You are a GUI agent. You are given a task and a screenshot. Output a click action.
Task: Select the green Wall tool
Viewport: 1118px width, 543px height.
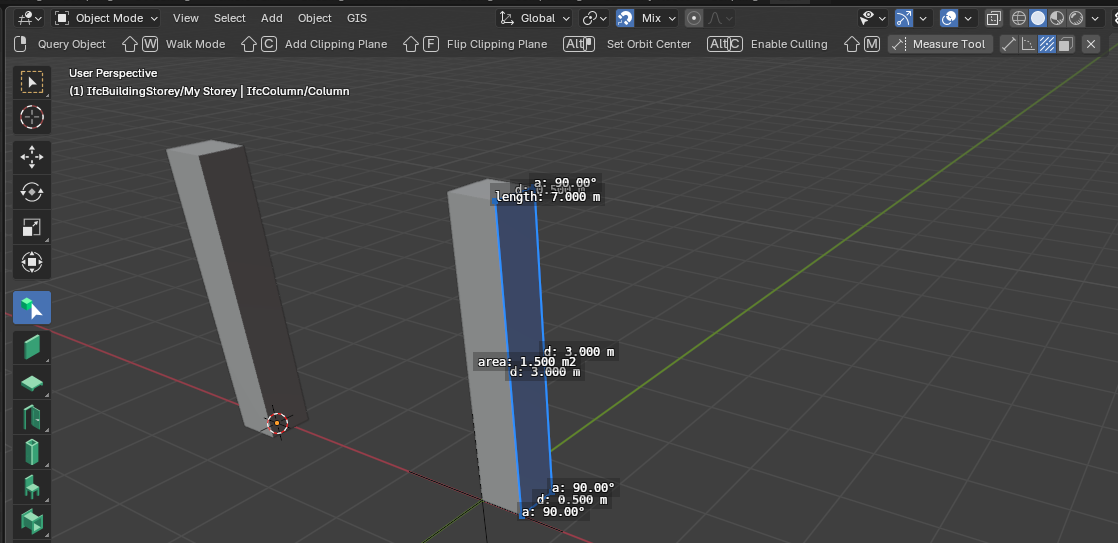tap(32, 348)
